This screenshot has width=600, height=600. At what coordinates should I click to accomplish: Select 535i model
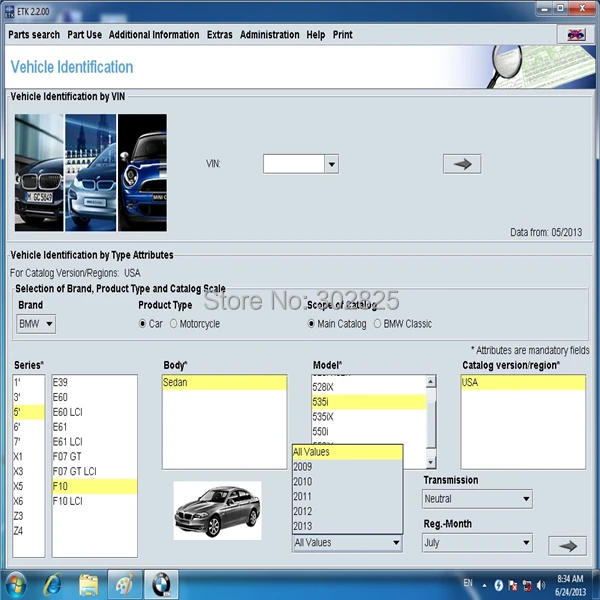pyautogui.click(x=369, y=402)
